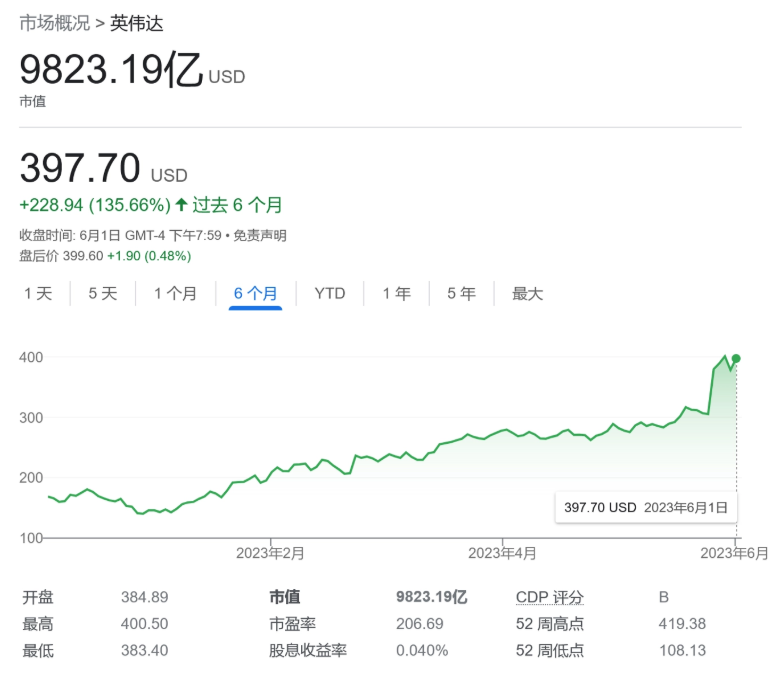Click the 最低 value 383.40
The image size is (779, 675).
point(145,651)
